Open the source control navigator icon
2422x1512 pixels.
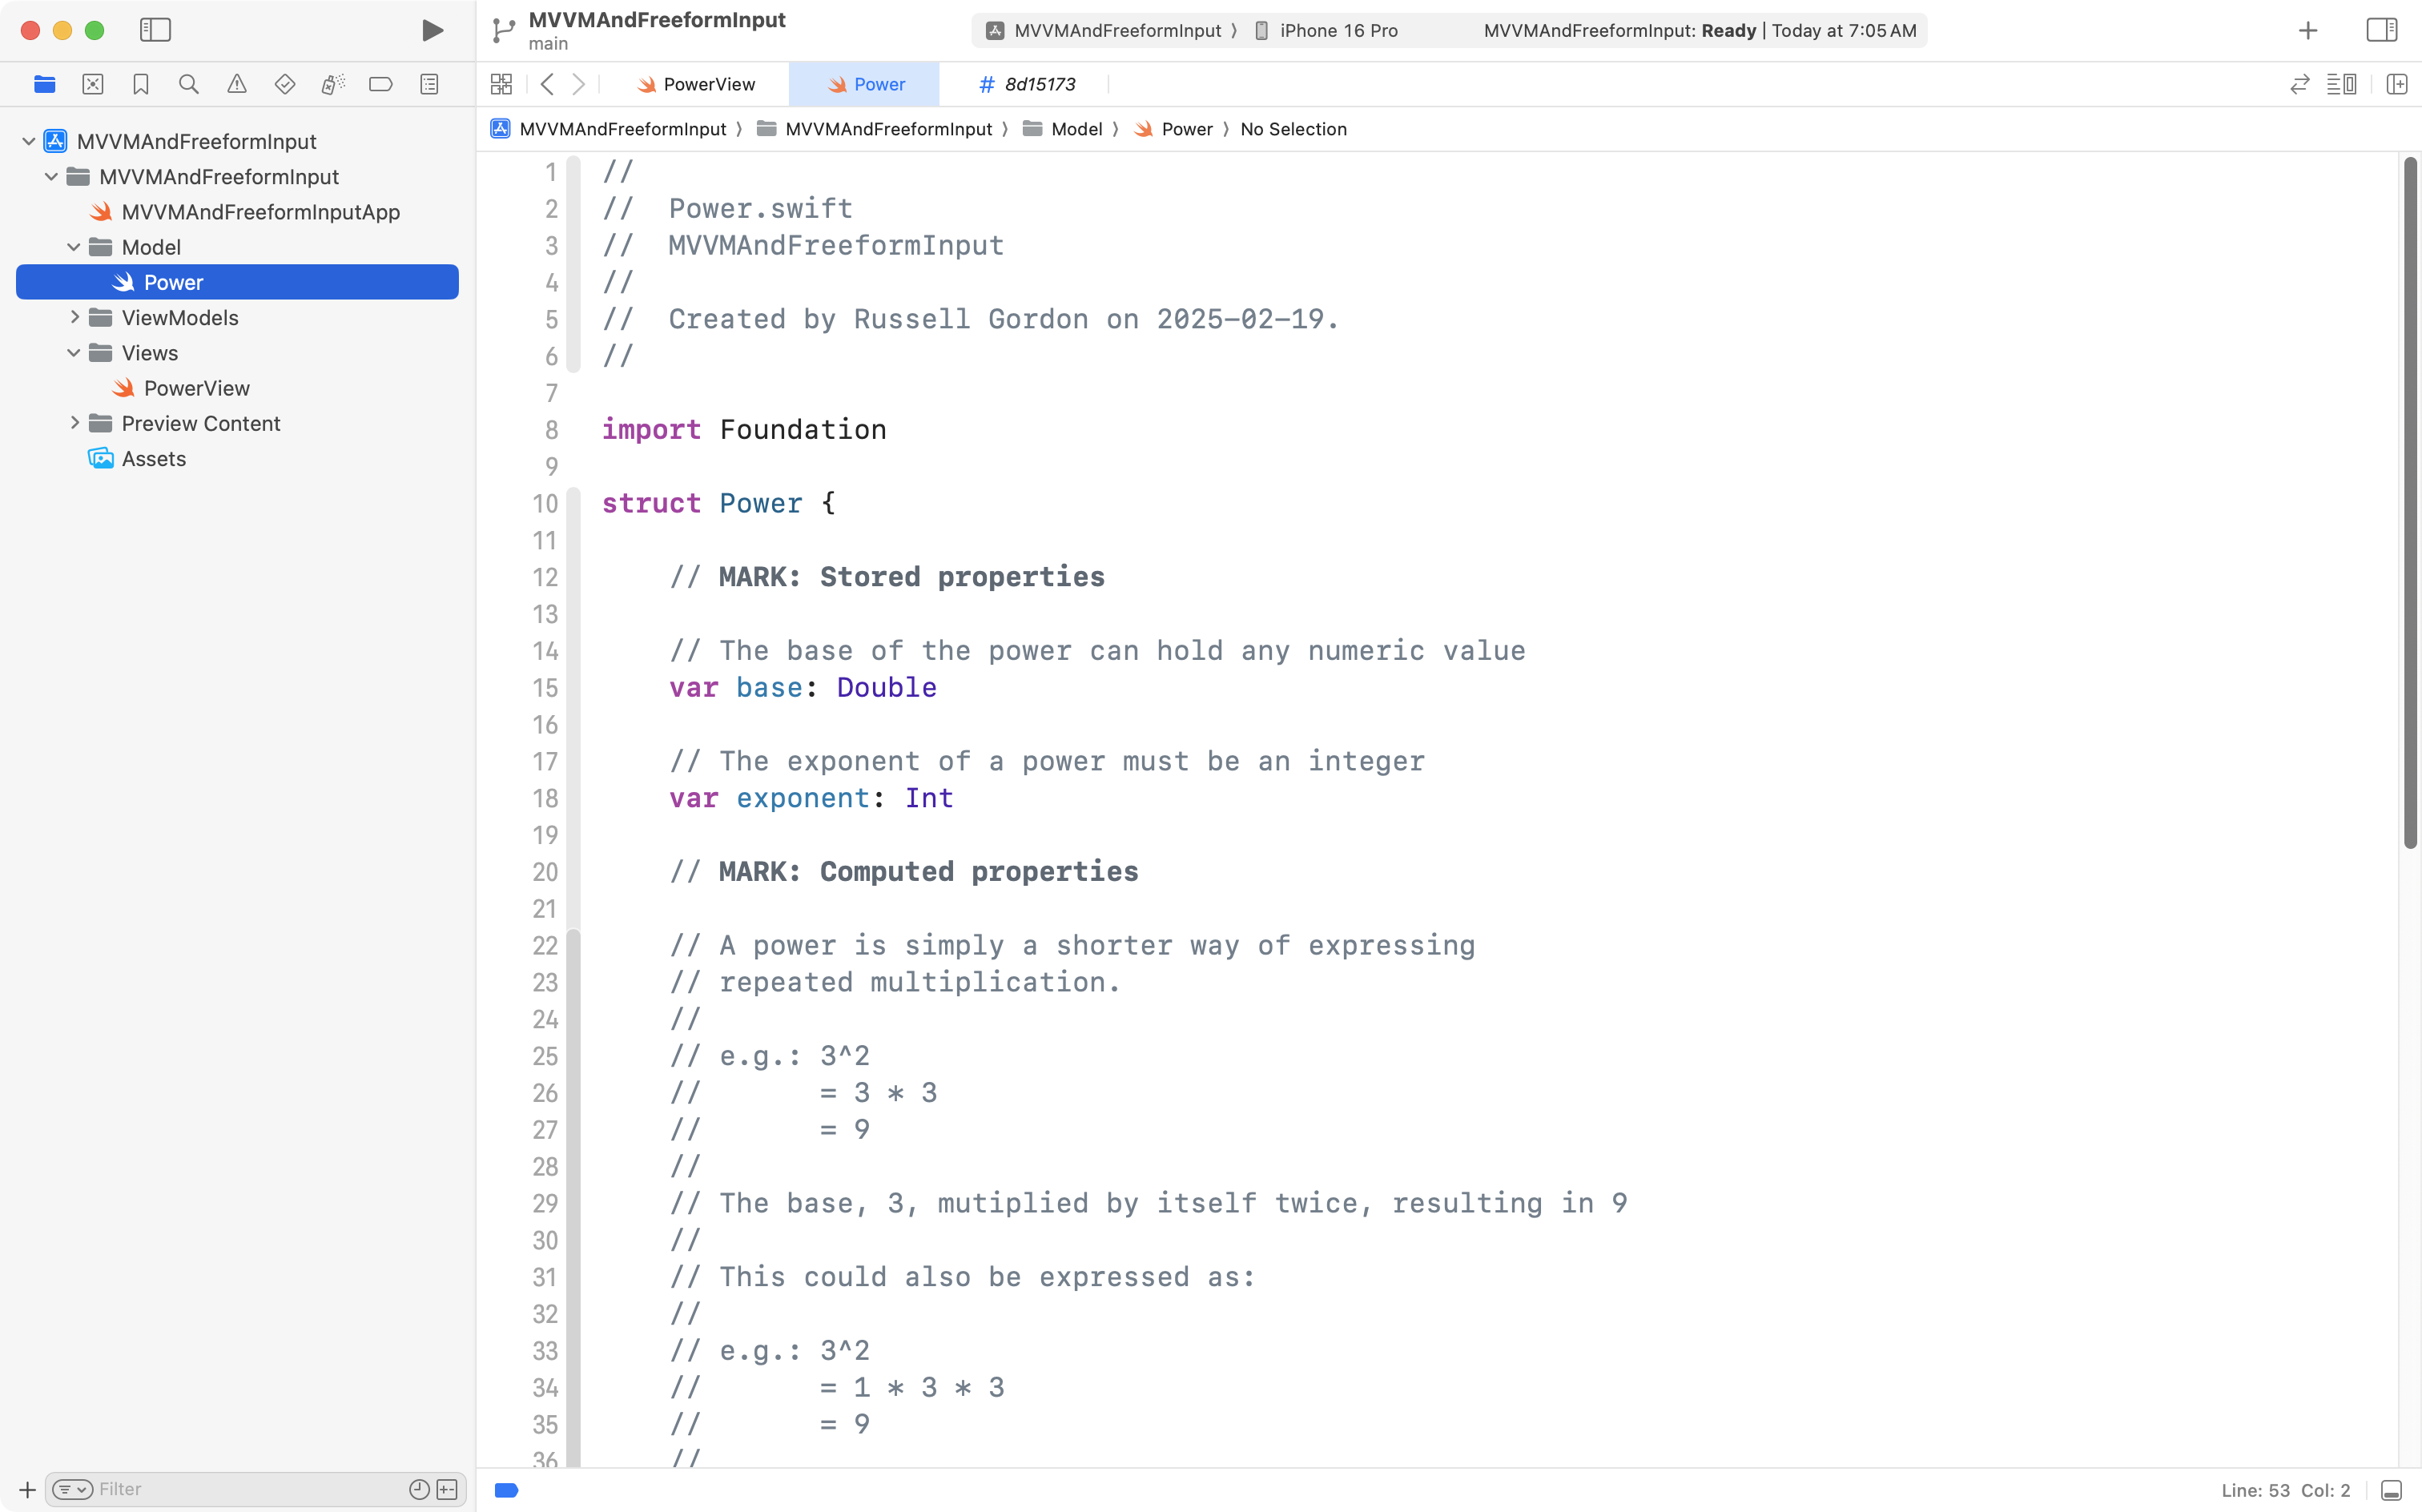click(x=92, y=84)
